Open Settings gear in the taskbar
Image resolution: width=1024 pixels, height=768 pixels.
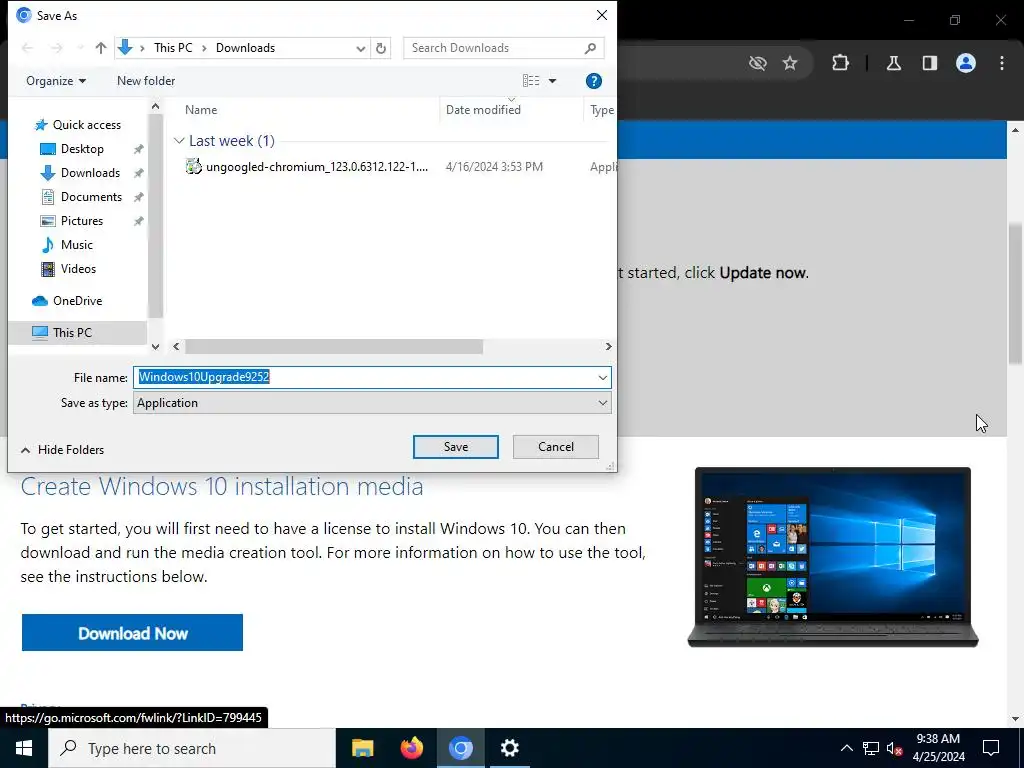click(x=509, y=748)
